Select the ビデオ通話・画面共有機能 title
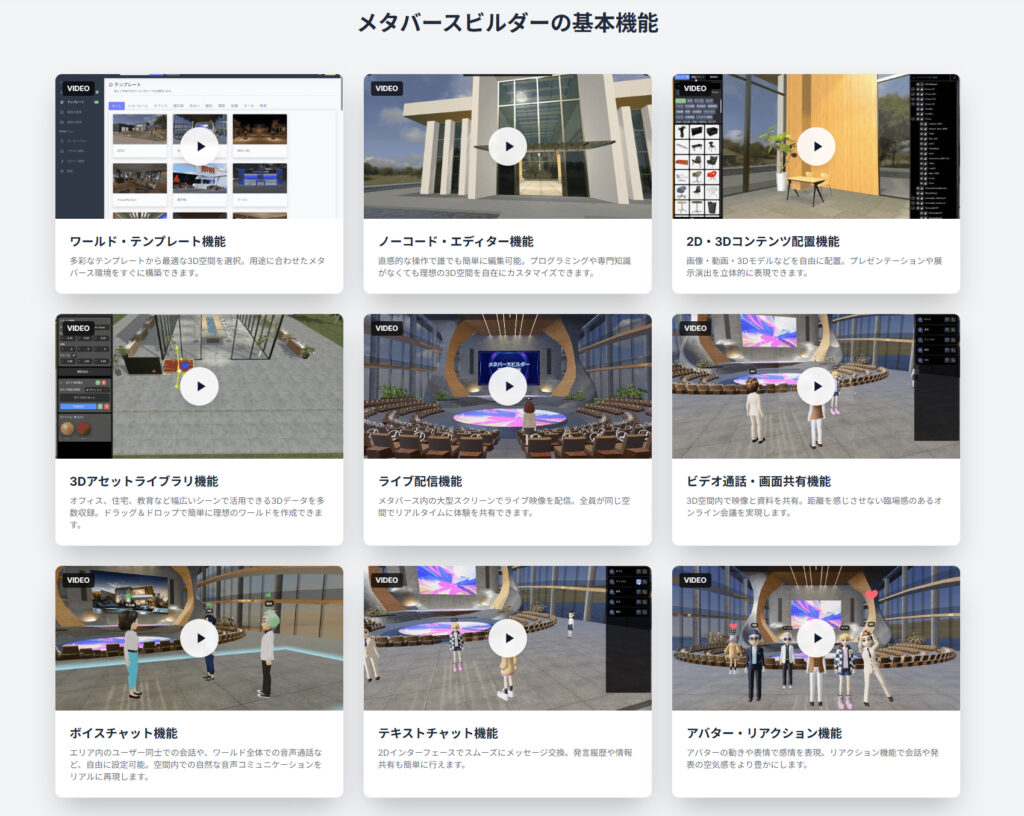The image size is (1024, 816). point(758,481)
